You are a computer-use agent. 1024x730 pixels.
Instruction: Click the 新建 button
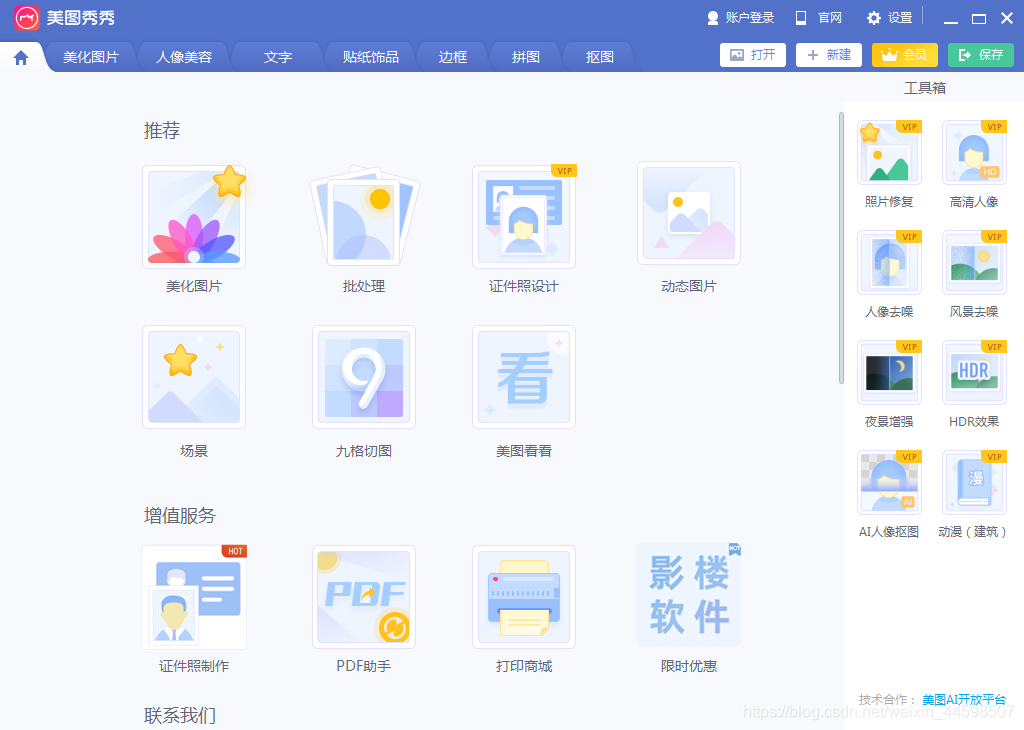coord(829,55)
